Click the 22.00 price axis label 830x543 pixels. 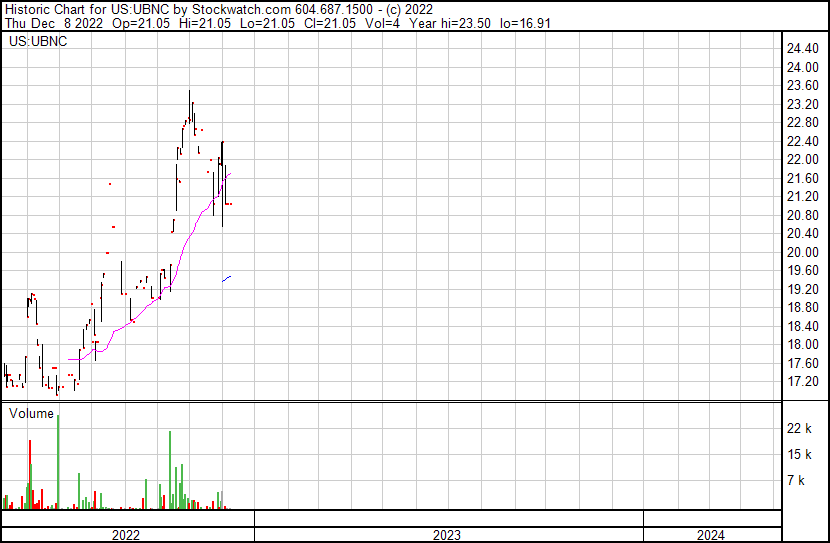click(802, 160)
